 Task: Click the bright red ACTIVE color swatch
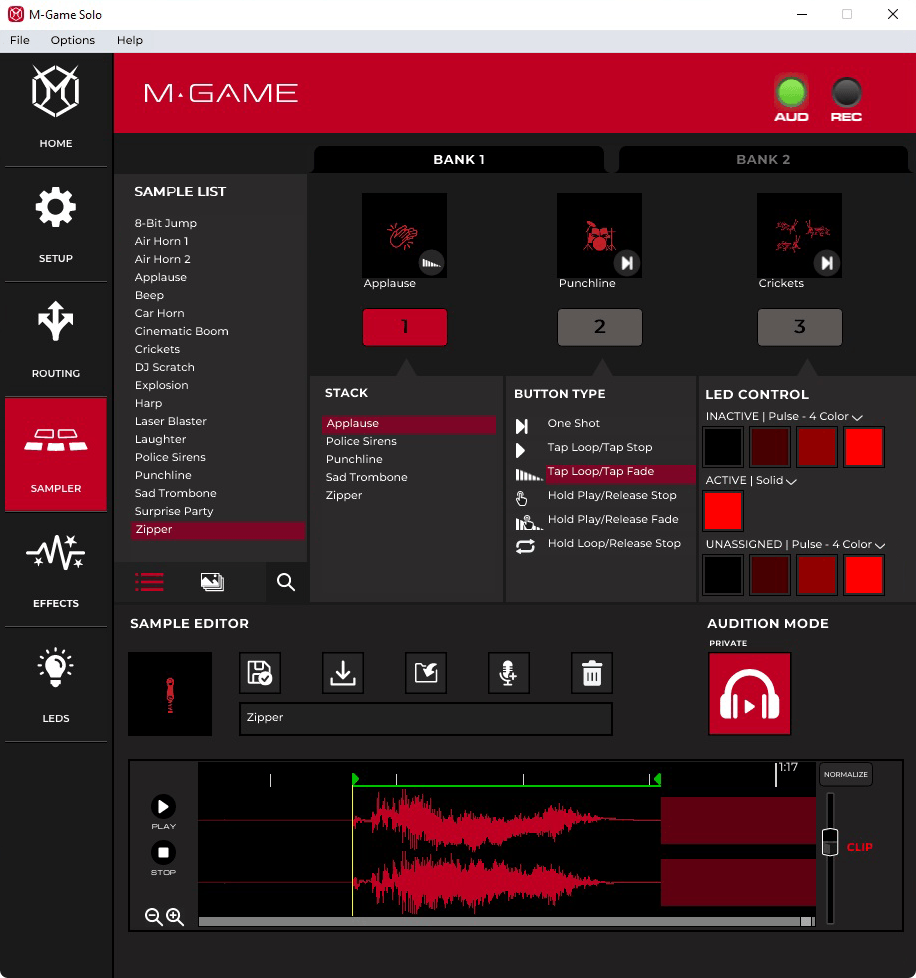click(x=723, y=510)
